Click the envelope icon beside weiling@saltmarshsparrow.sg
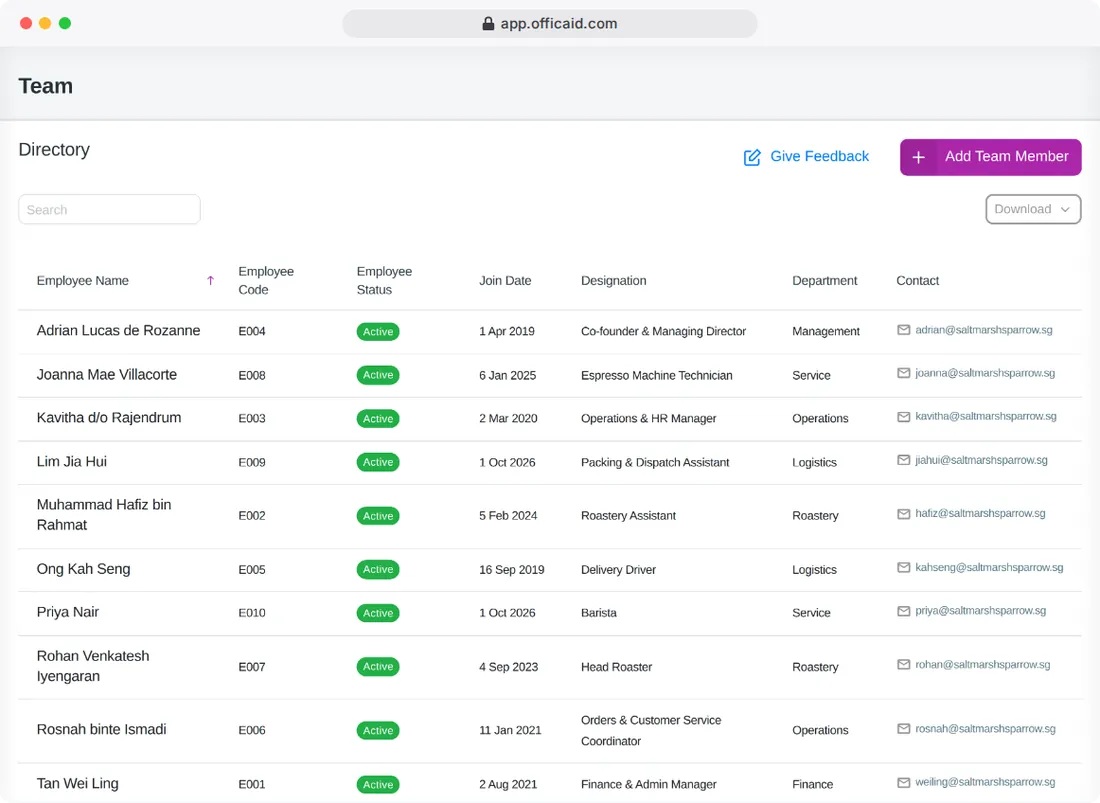The height and width of the screenshot is (803, 1100). (904, 783)
